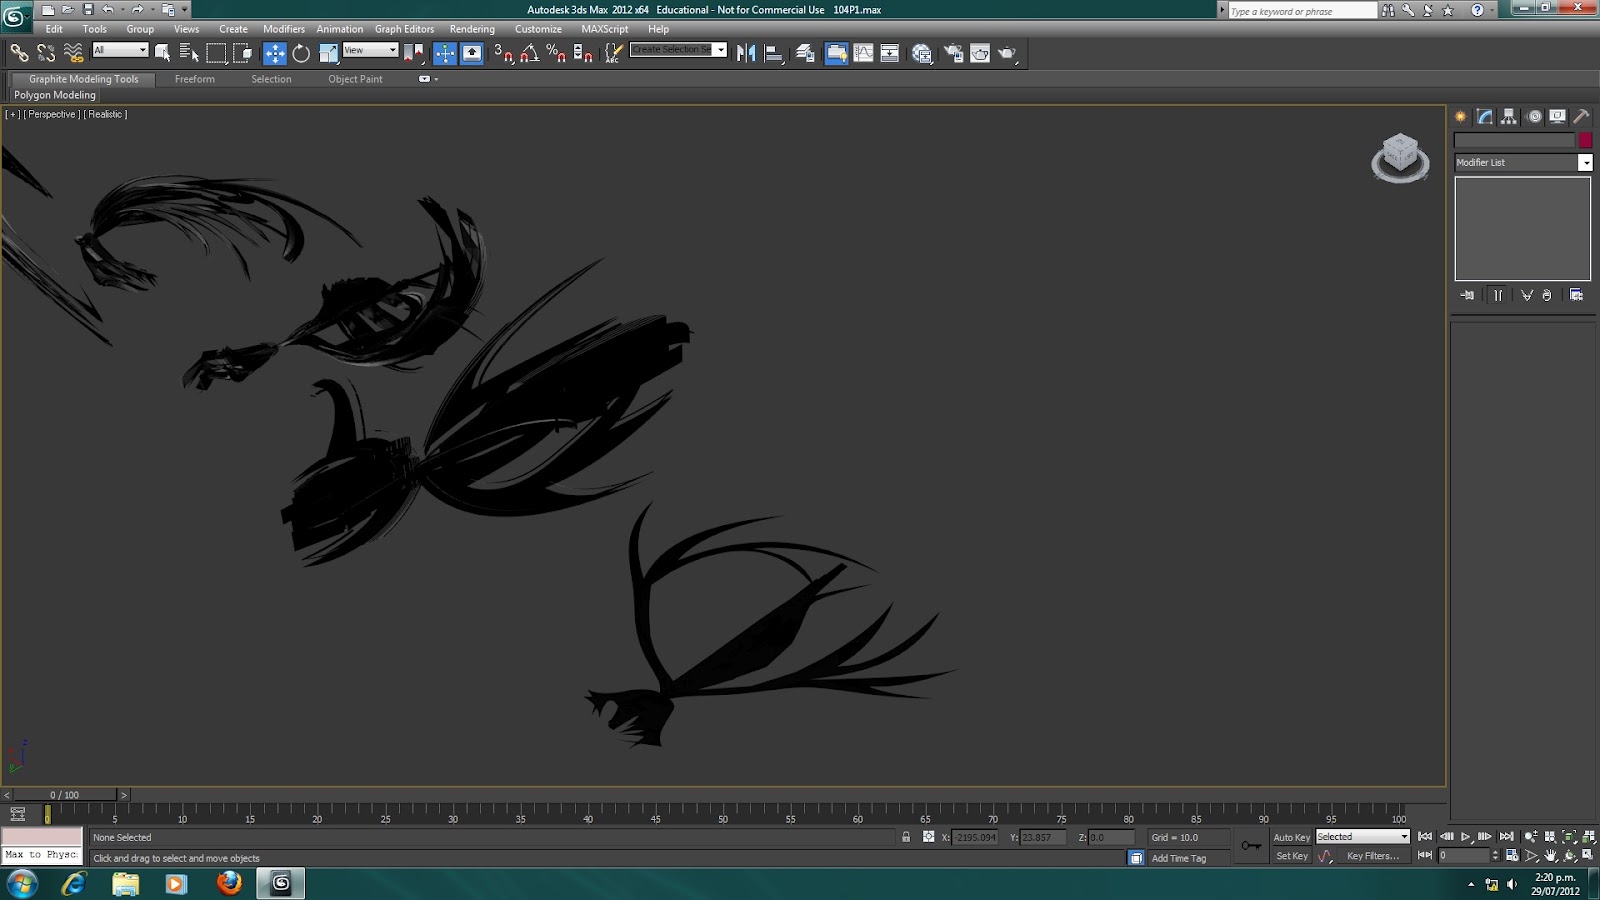Toggle the 3D Snaps button
The image size is (1600, 900).
[503, 53]
